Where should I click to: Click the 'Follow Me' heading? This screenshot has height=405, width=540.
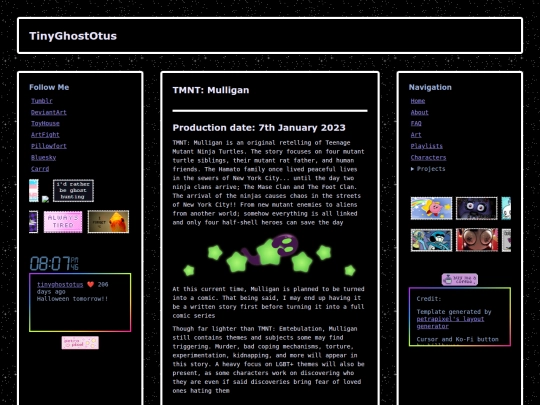(49, 87)
